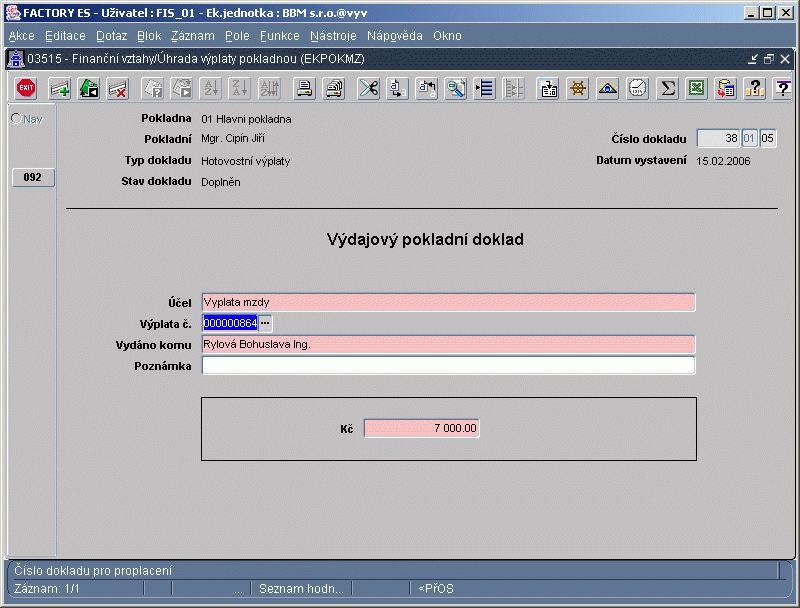This screenshot has height=608, width=800.
Task: Click the round clock-like gauge icon
Action: (x=637, y=88)
